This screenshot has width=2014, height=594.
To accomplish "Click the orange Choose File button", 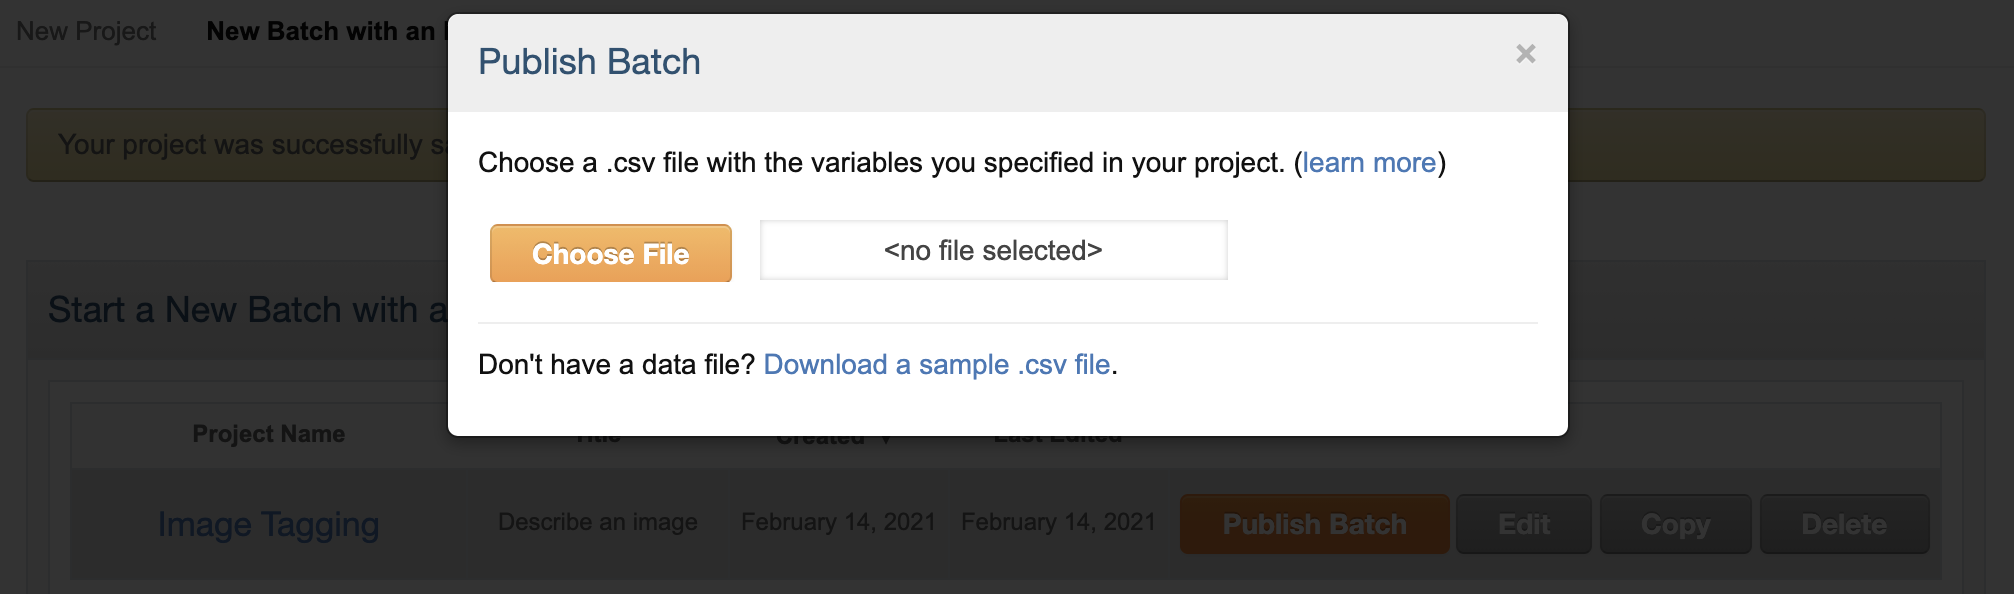I will 610,254.
